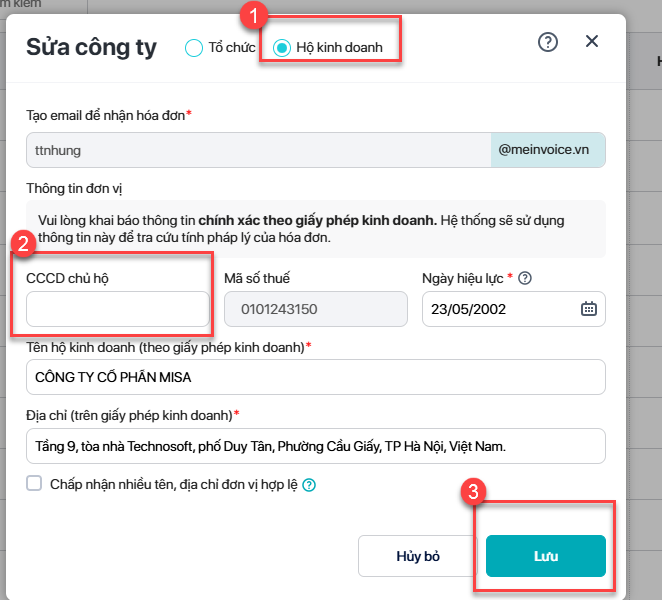
Task: Click the @meinvoice.vn domain suffix
Action: pyautogui.click(x=547, y=150)
